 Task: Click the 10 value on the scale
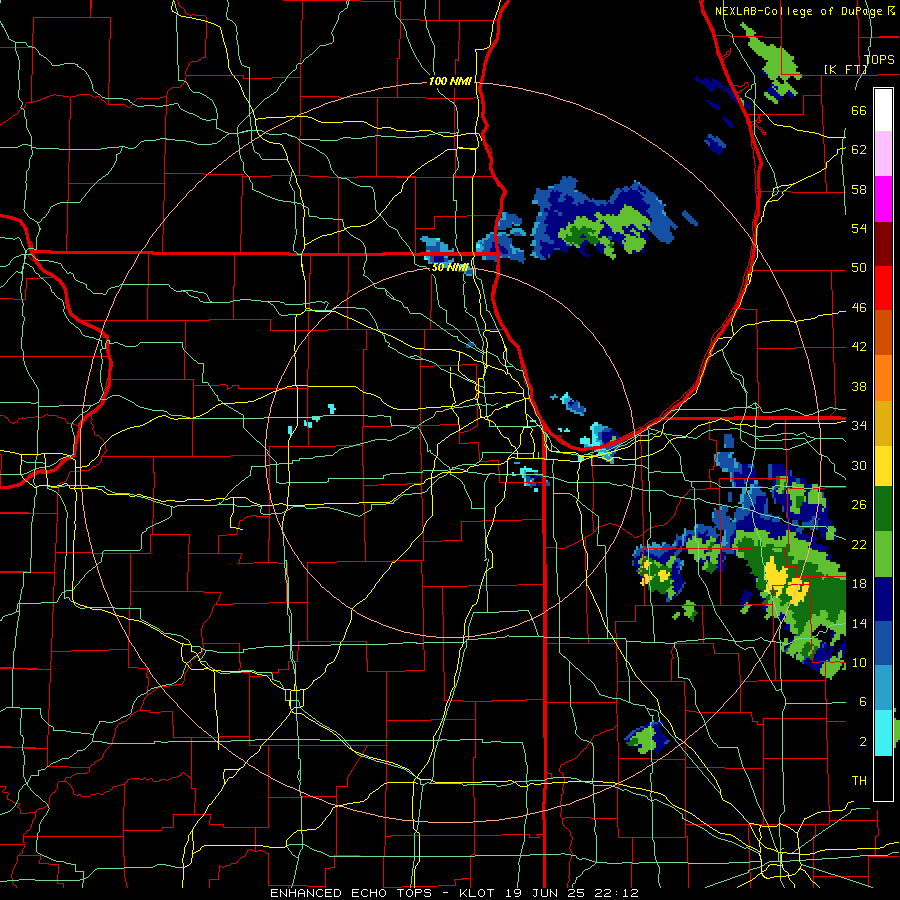click(x=859, y=662)
